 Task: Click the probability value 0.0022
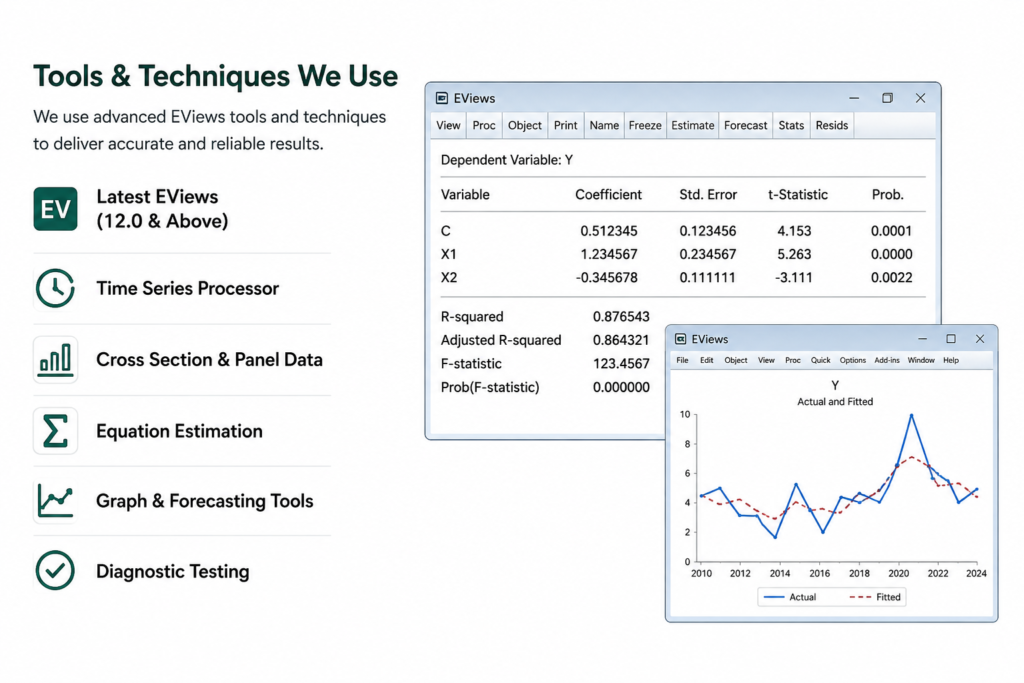(891, 278)
